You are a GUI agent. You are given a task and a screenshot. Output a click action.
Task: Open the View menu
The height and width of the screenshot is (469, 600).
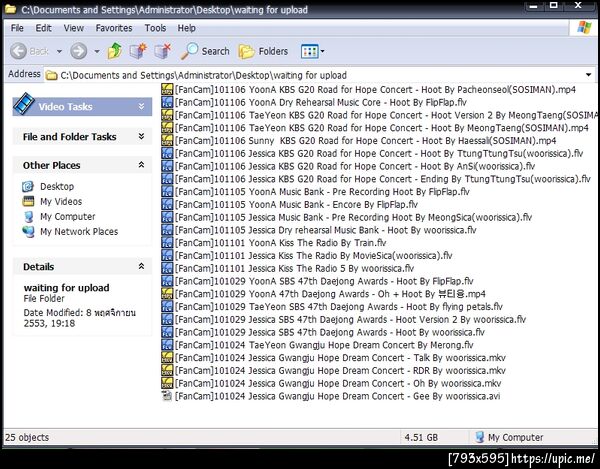pos(73,28)
